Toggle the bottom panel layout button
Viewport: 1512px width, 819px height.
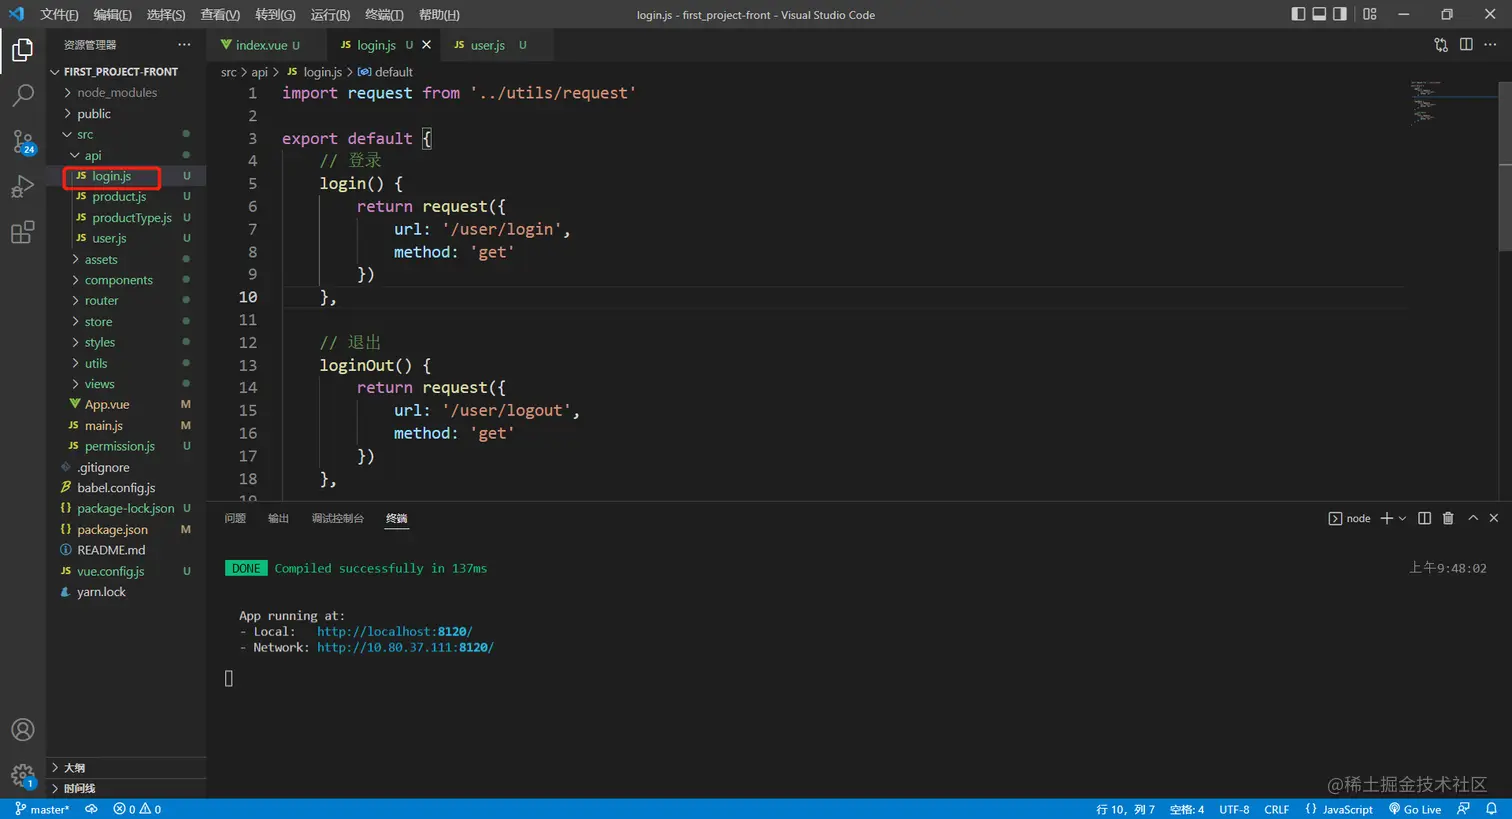1319,14
